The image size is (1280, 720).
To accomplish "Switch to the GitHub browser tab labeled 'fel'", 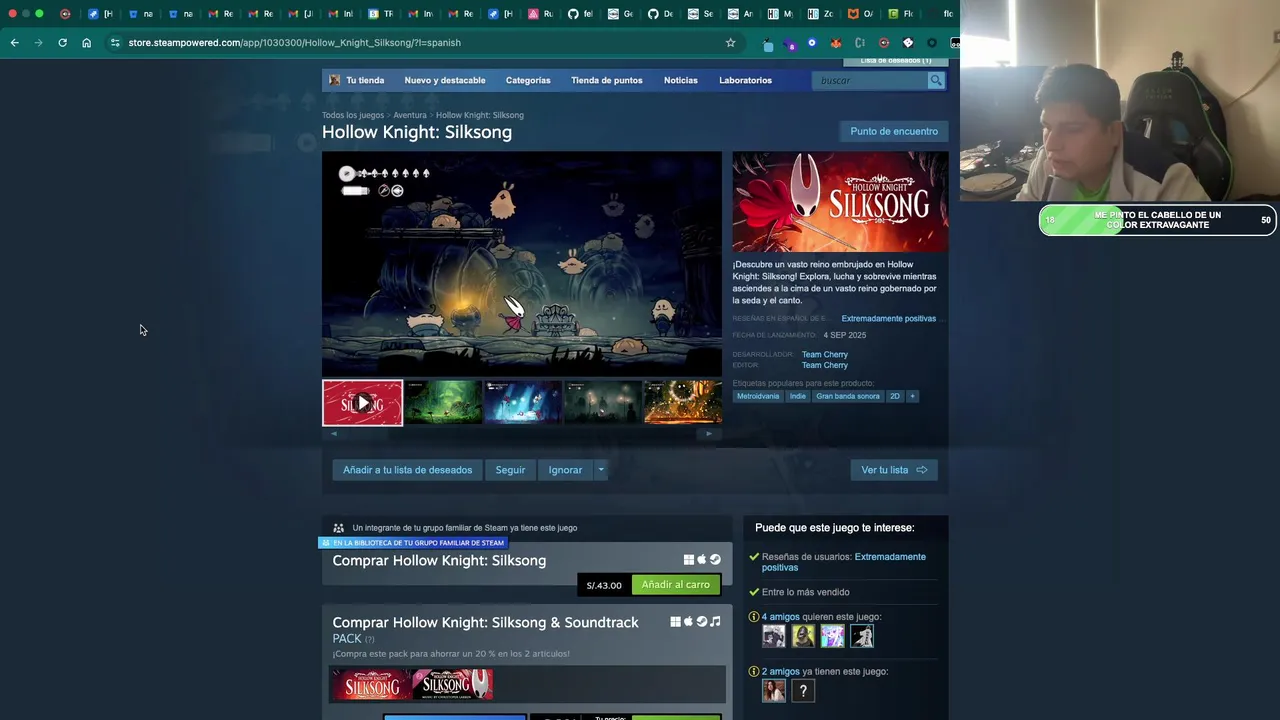I will coord(579,14).
